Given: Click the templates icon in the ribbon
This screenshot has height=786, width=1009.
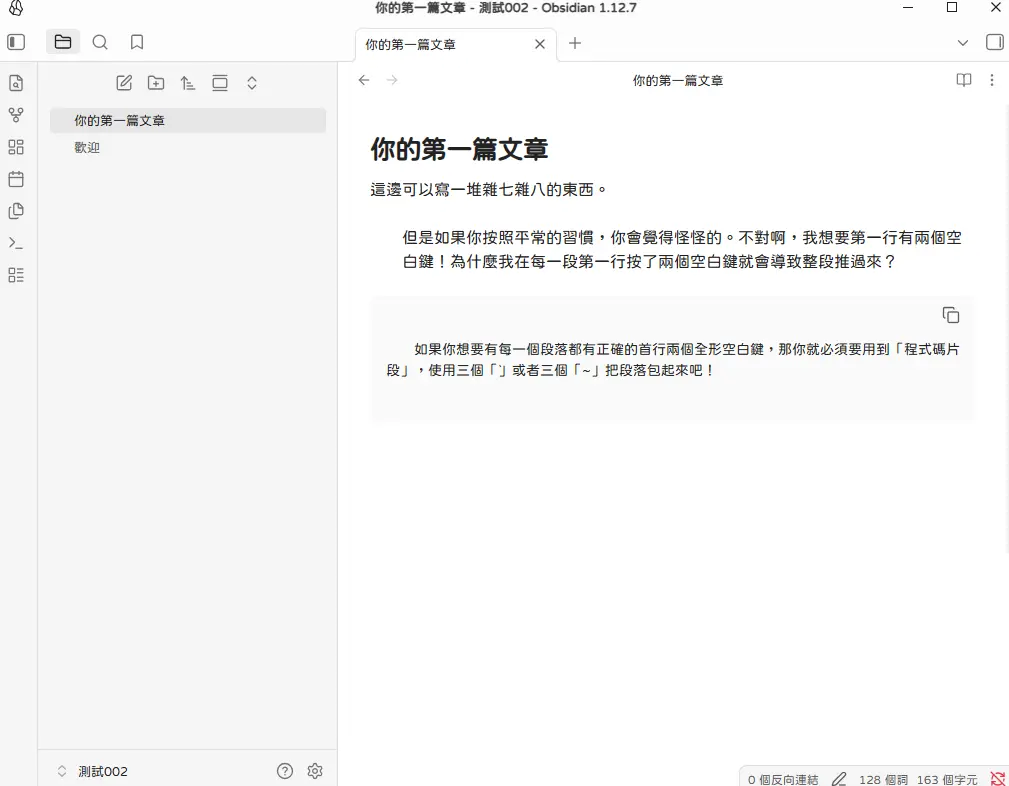Looking at the screenshot, I should tap(15, 211).
